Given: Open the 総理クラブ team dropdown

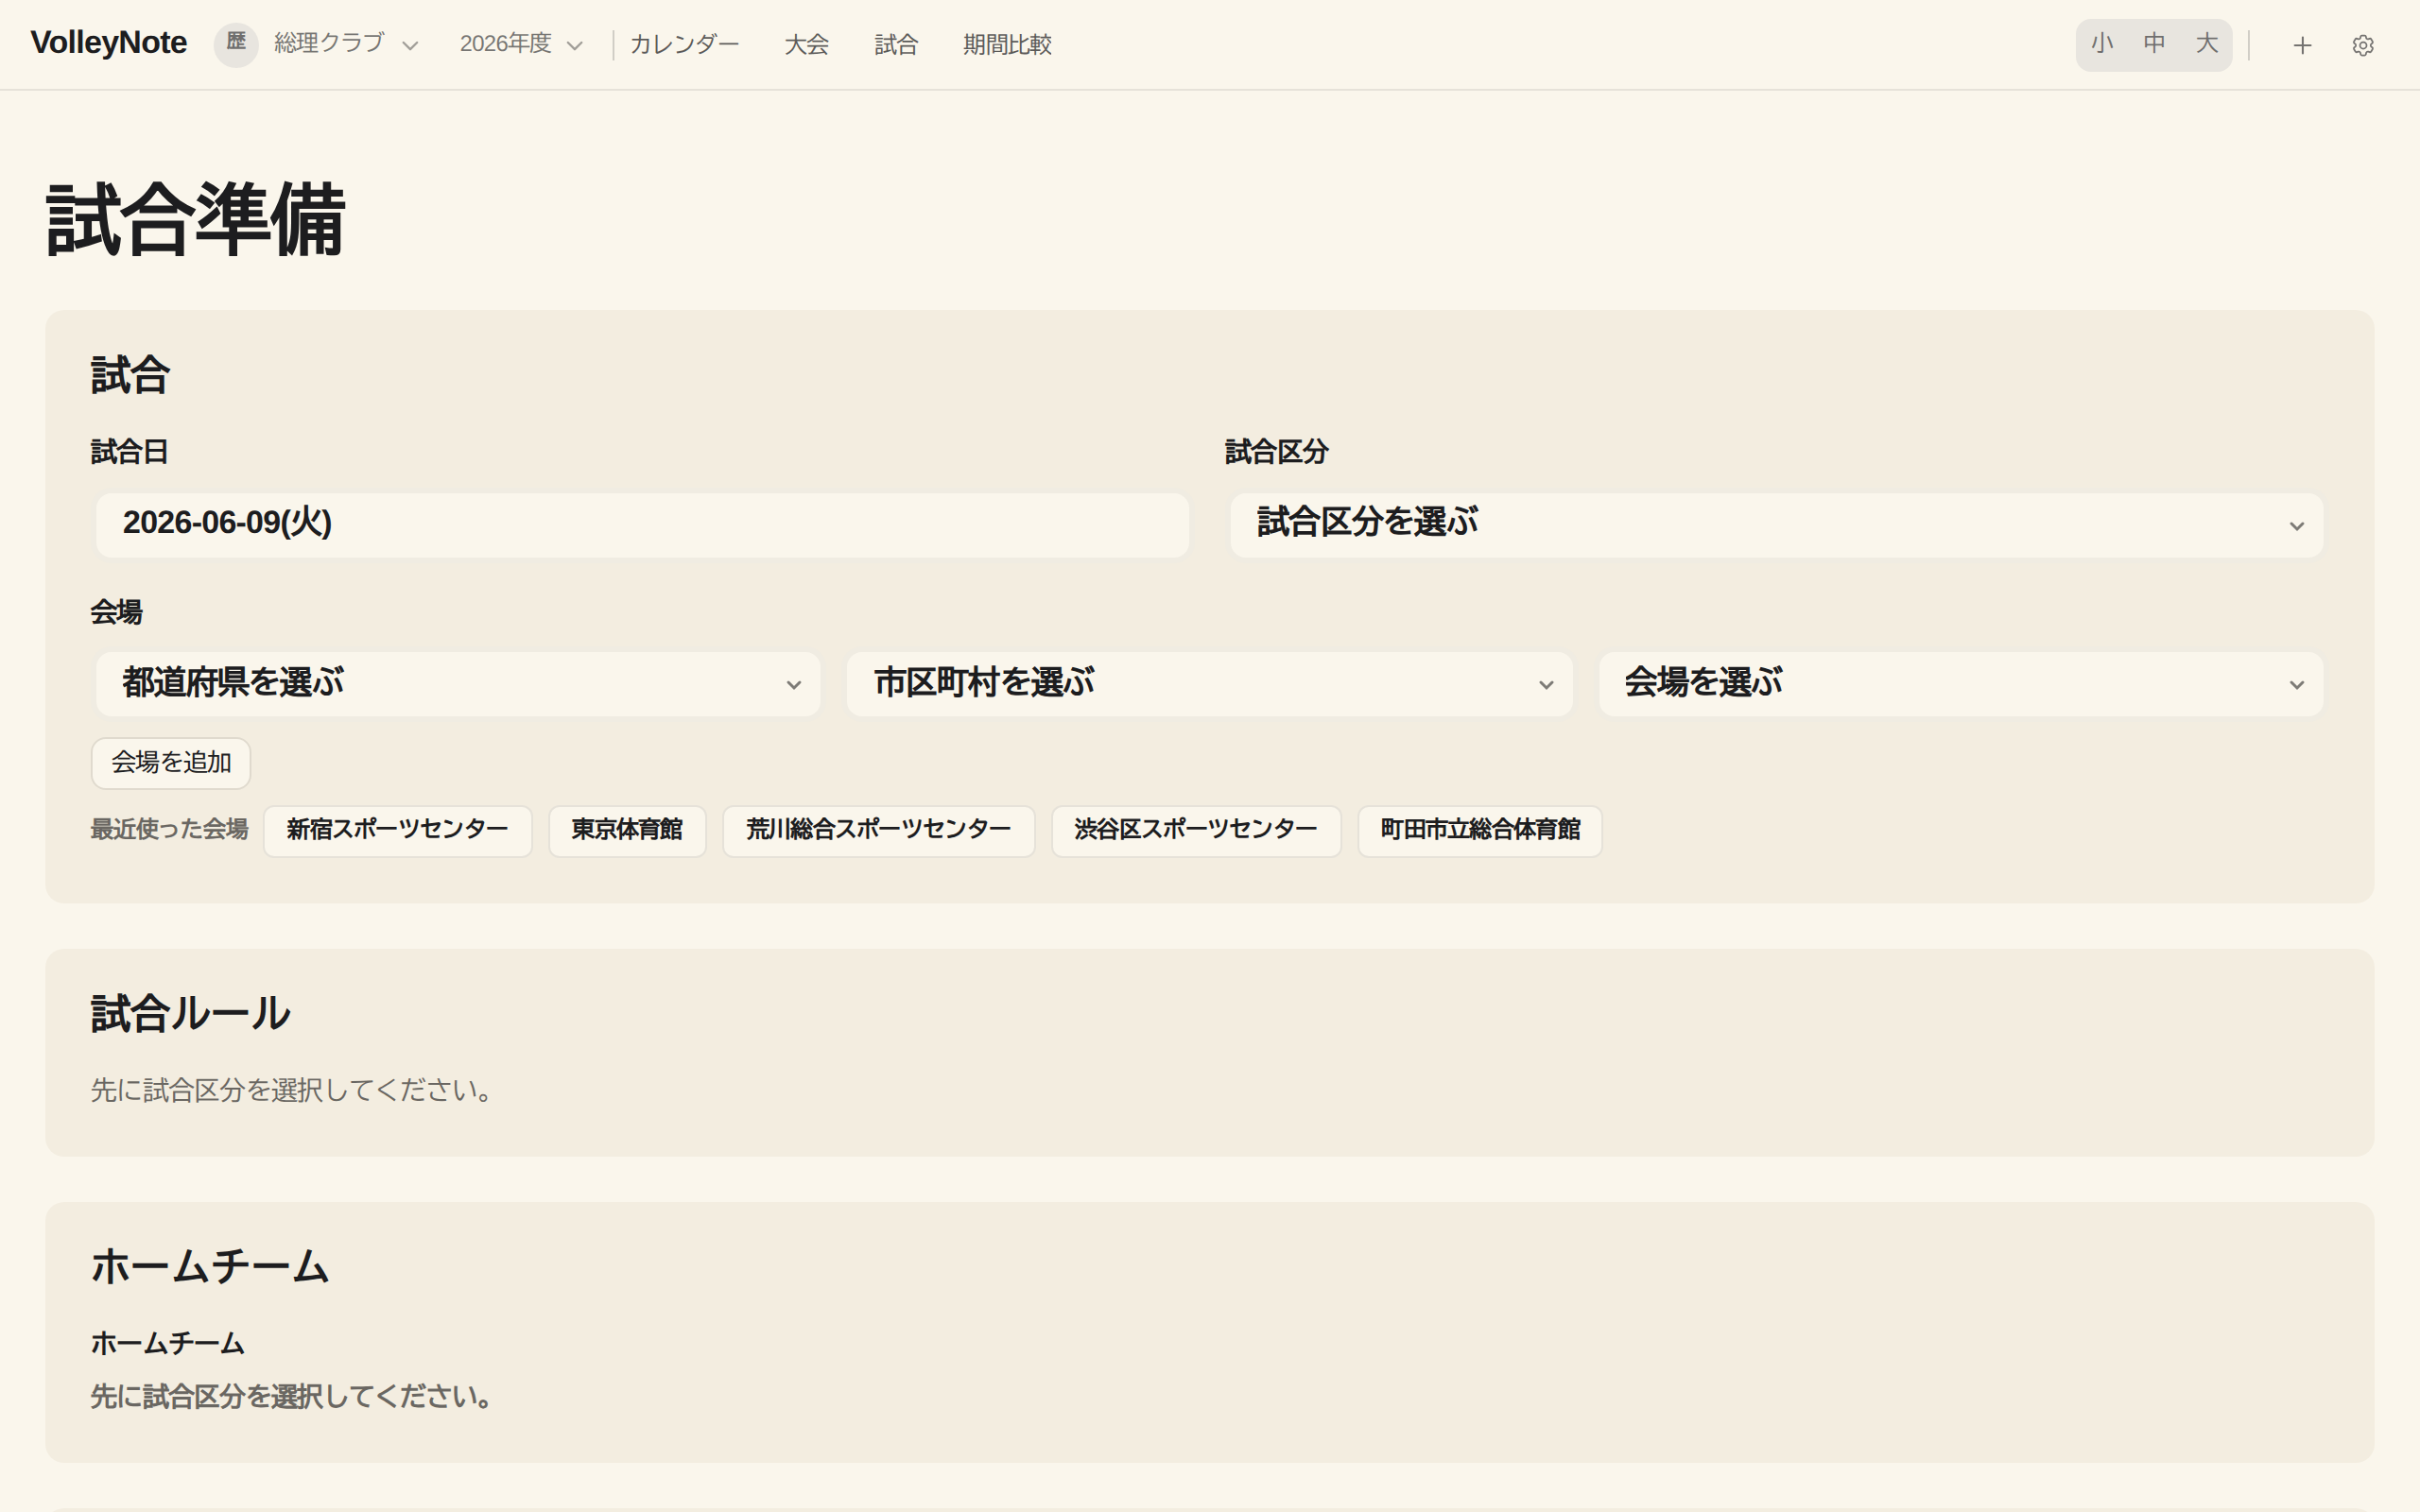Looking at the screenshot, I should [x=345, y=44].
